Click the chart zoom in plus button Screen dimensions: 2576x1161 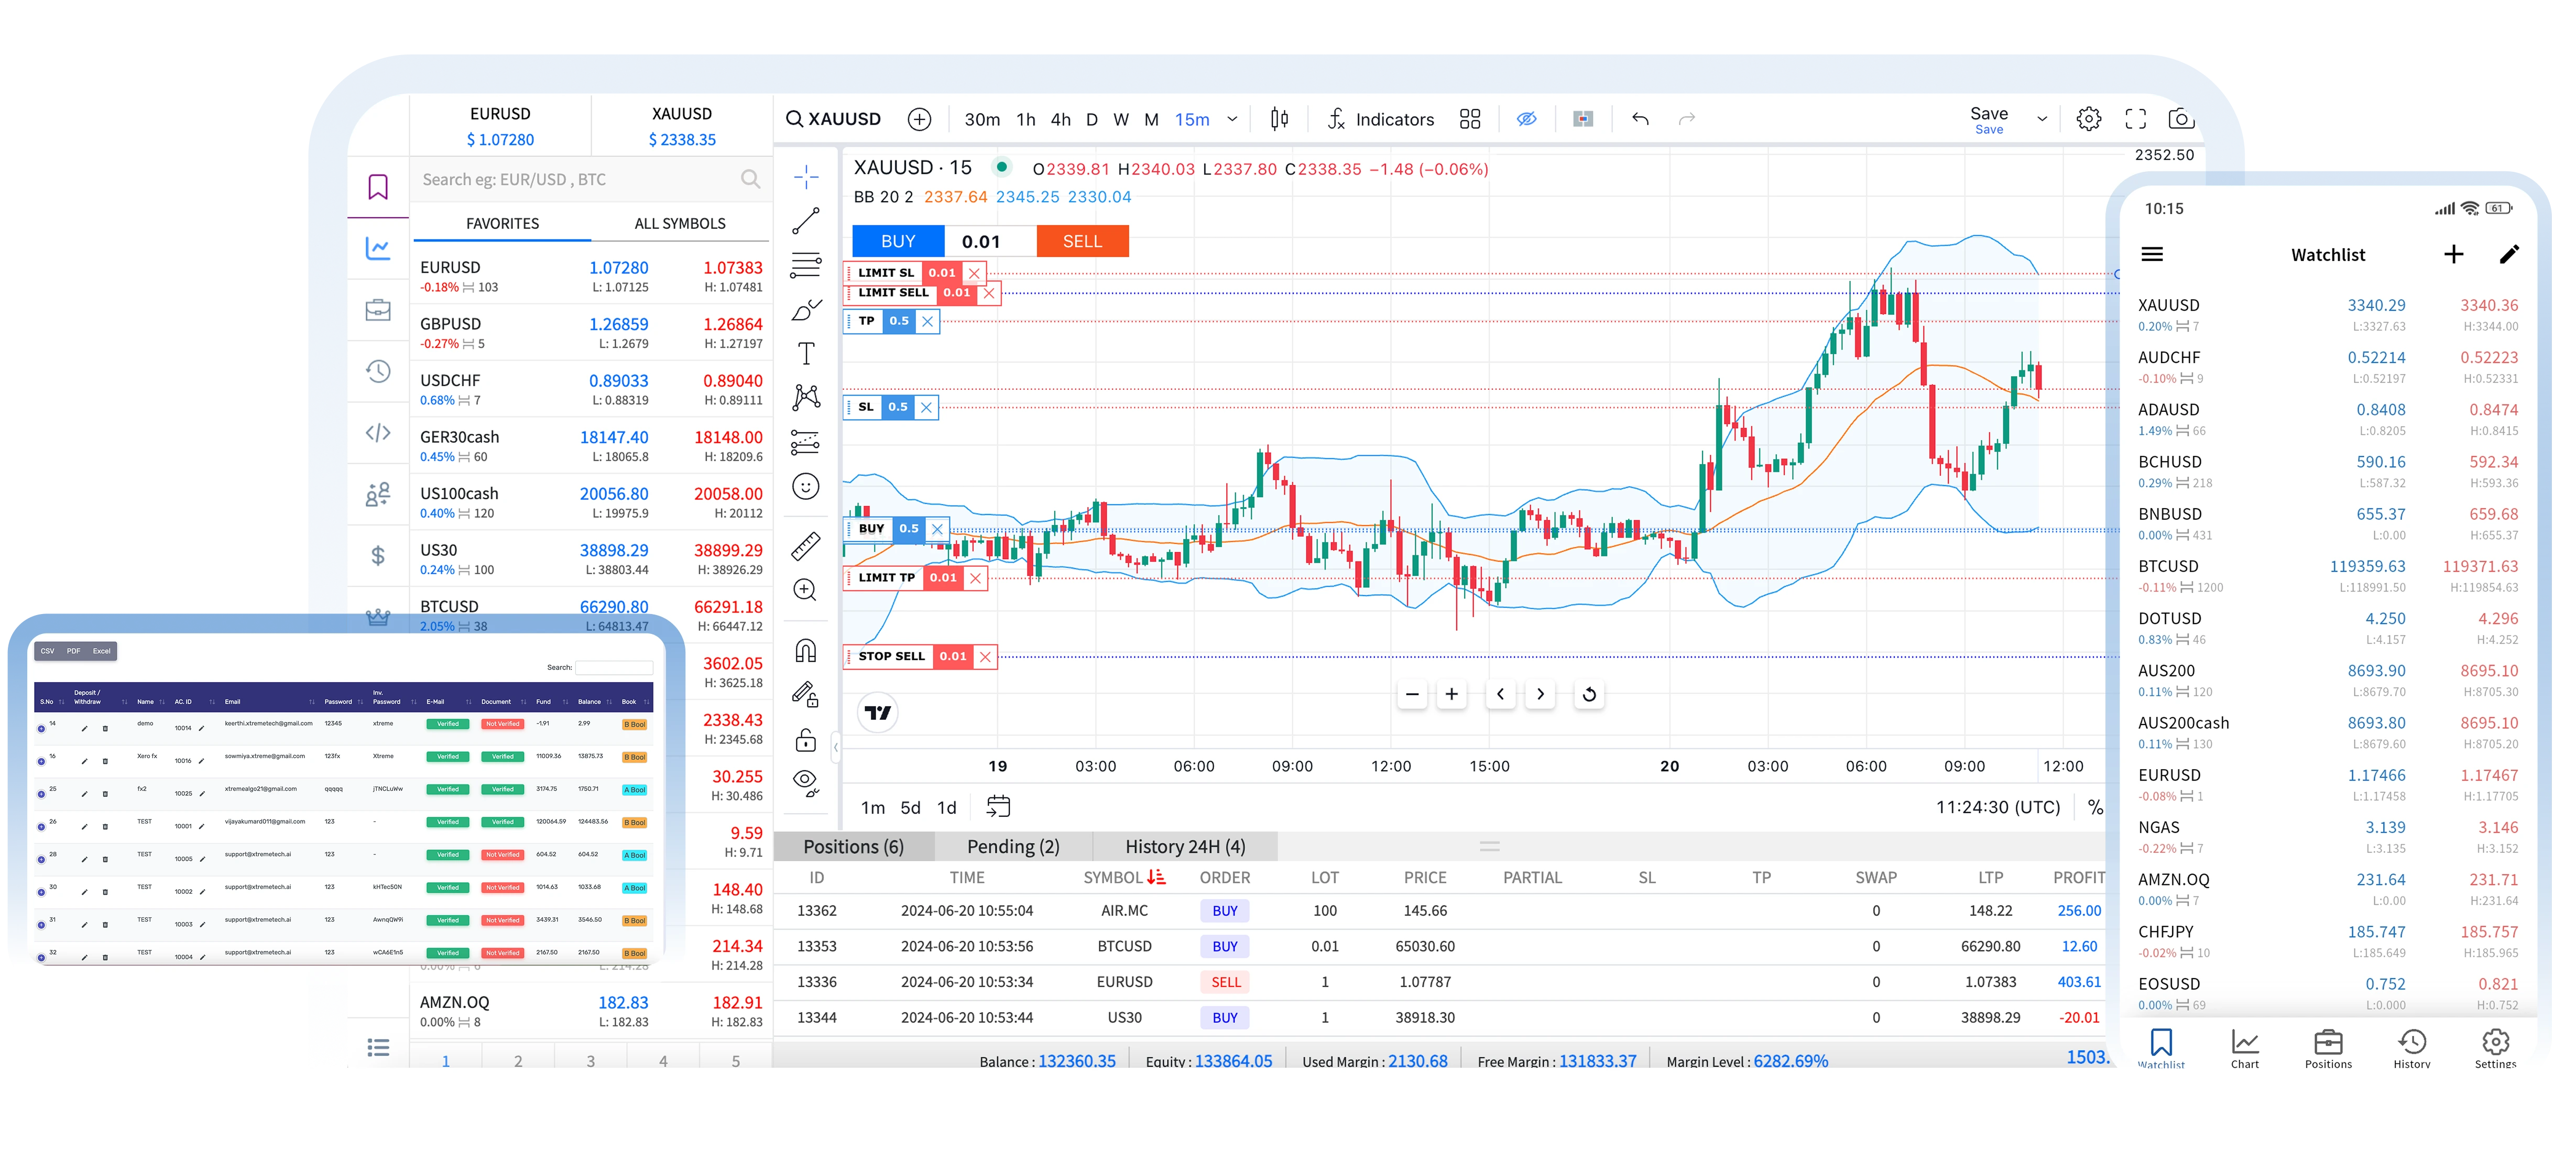pos(1451,694)
